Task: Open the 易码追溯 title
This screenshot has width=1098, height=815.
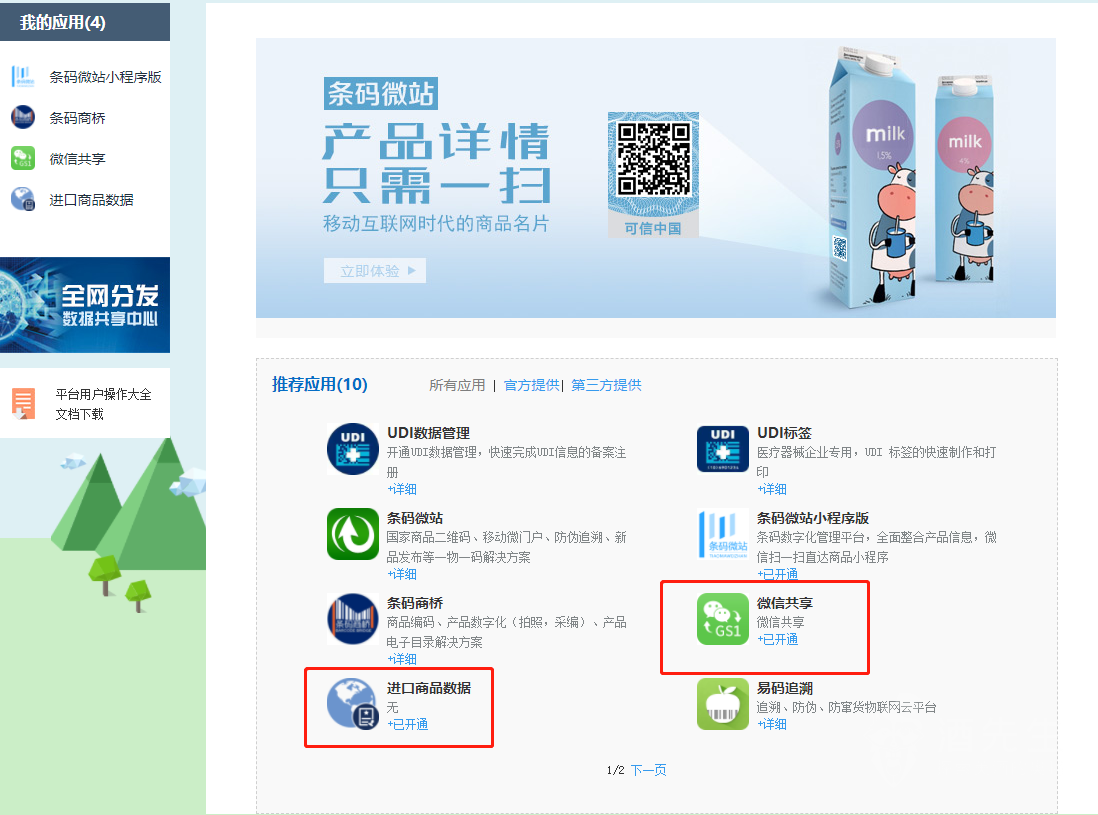Action: point(785,689)
